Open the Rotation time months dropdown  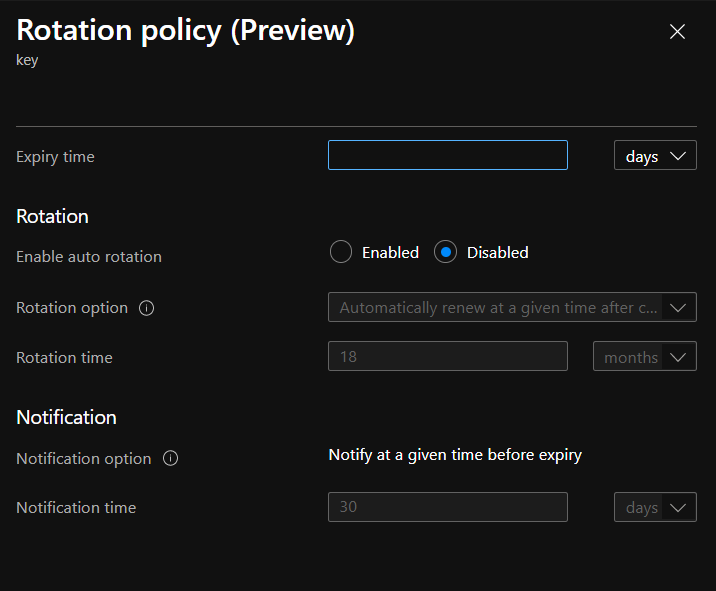pyautogui.click(x=644, y=357)
